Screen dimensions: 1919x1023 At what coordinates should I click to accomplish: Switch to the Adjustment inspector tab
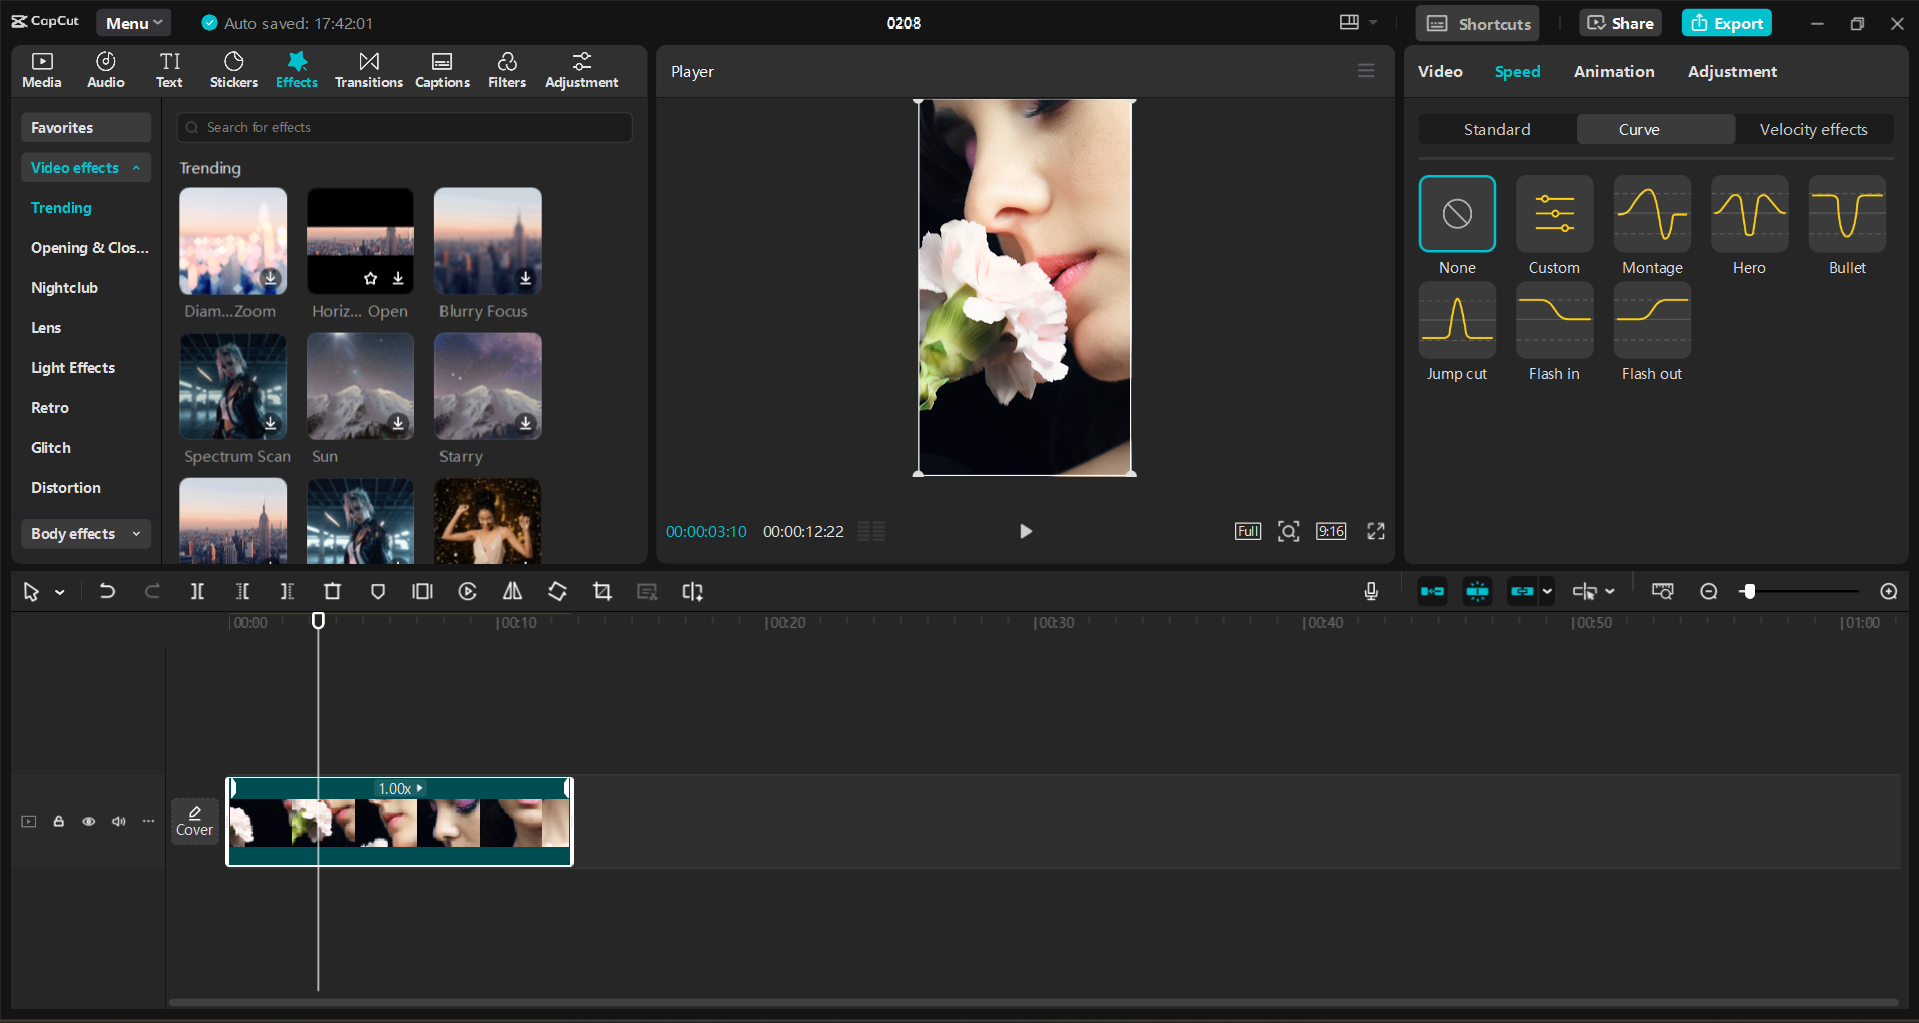pyautogui.click(x=1732, y=71)
